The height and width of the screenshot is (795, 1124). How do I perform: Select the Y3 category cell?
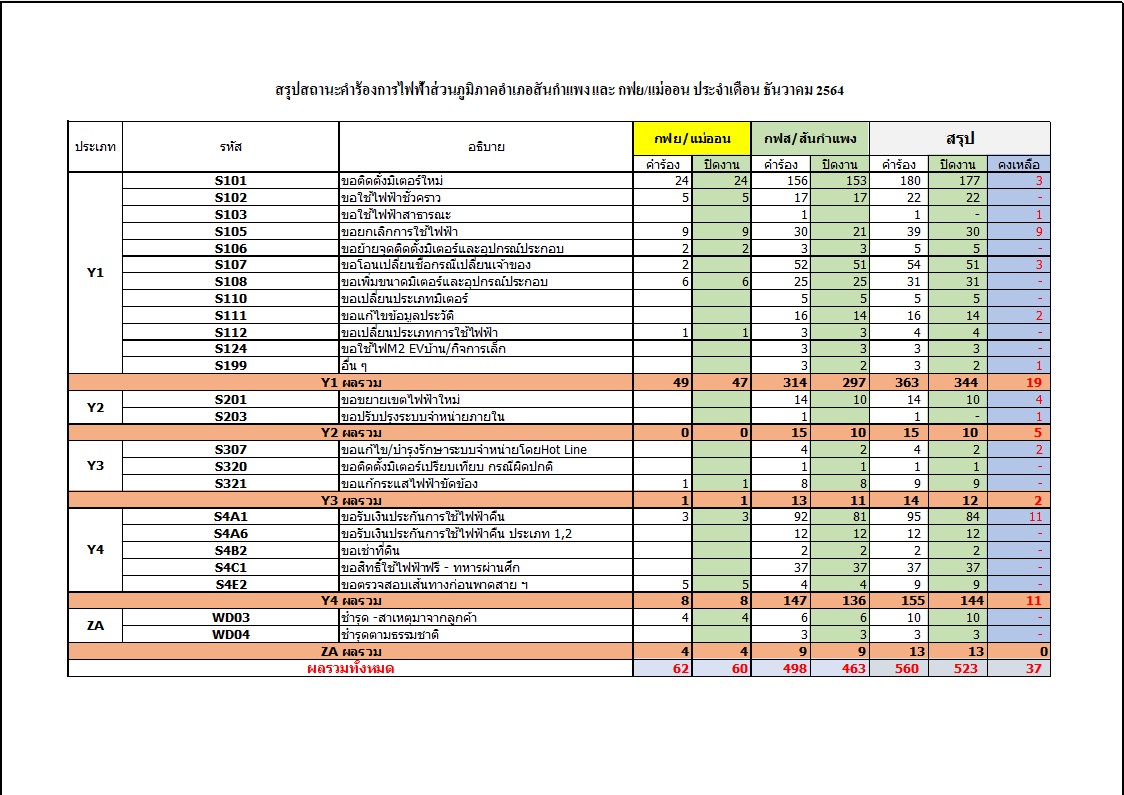(x=95, y=466)
